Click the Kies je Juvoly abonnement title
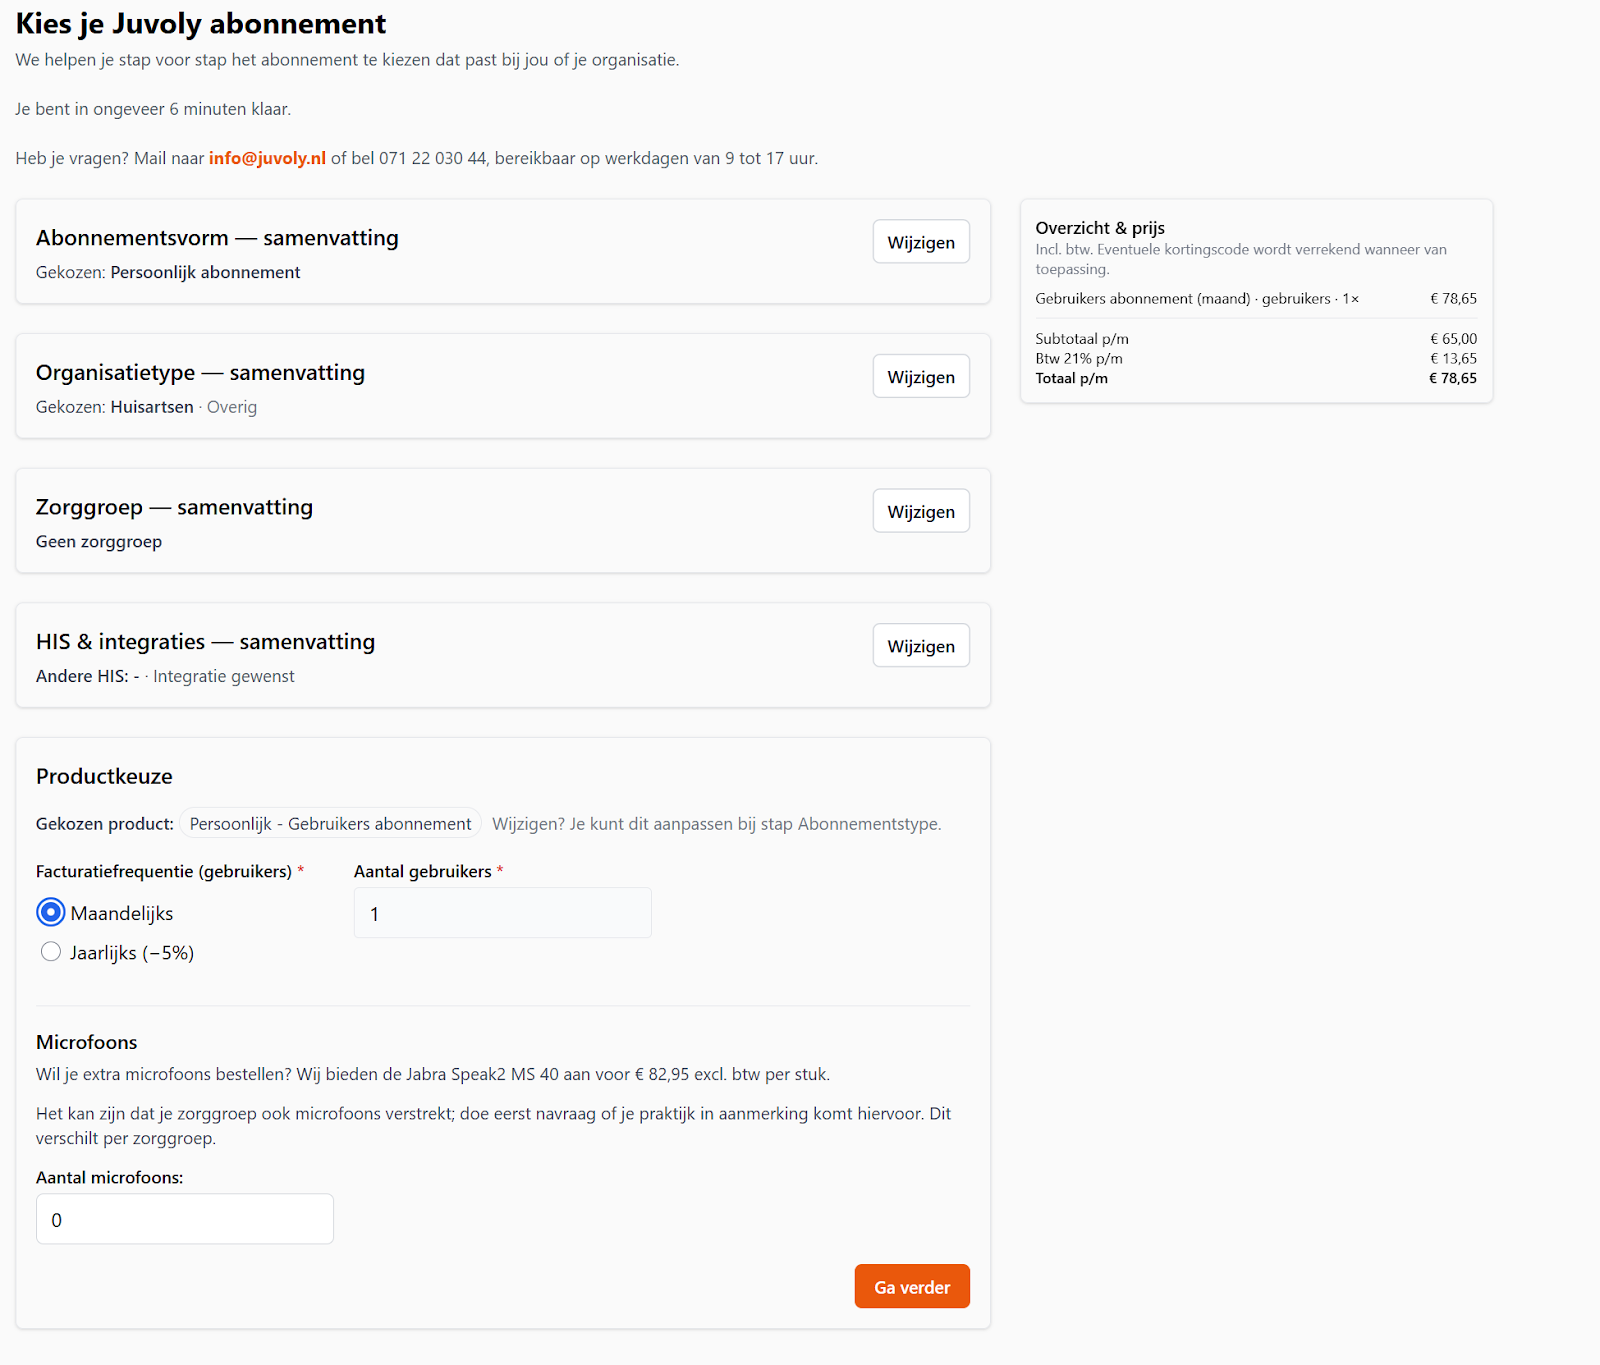The width and height of the screenshot is (1600, 1365). pyautogui.click(x=201, y=24)
